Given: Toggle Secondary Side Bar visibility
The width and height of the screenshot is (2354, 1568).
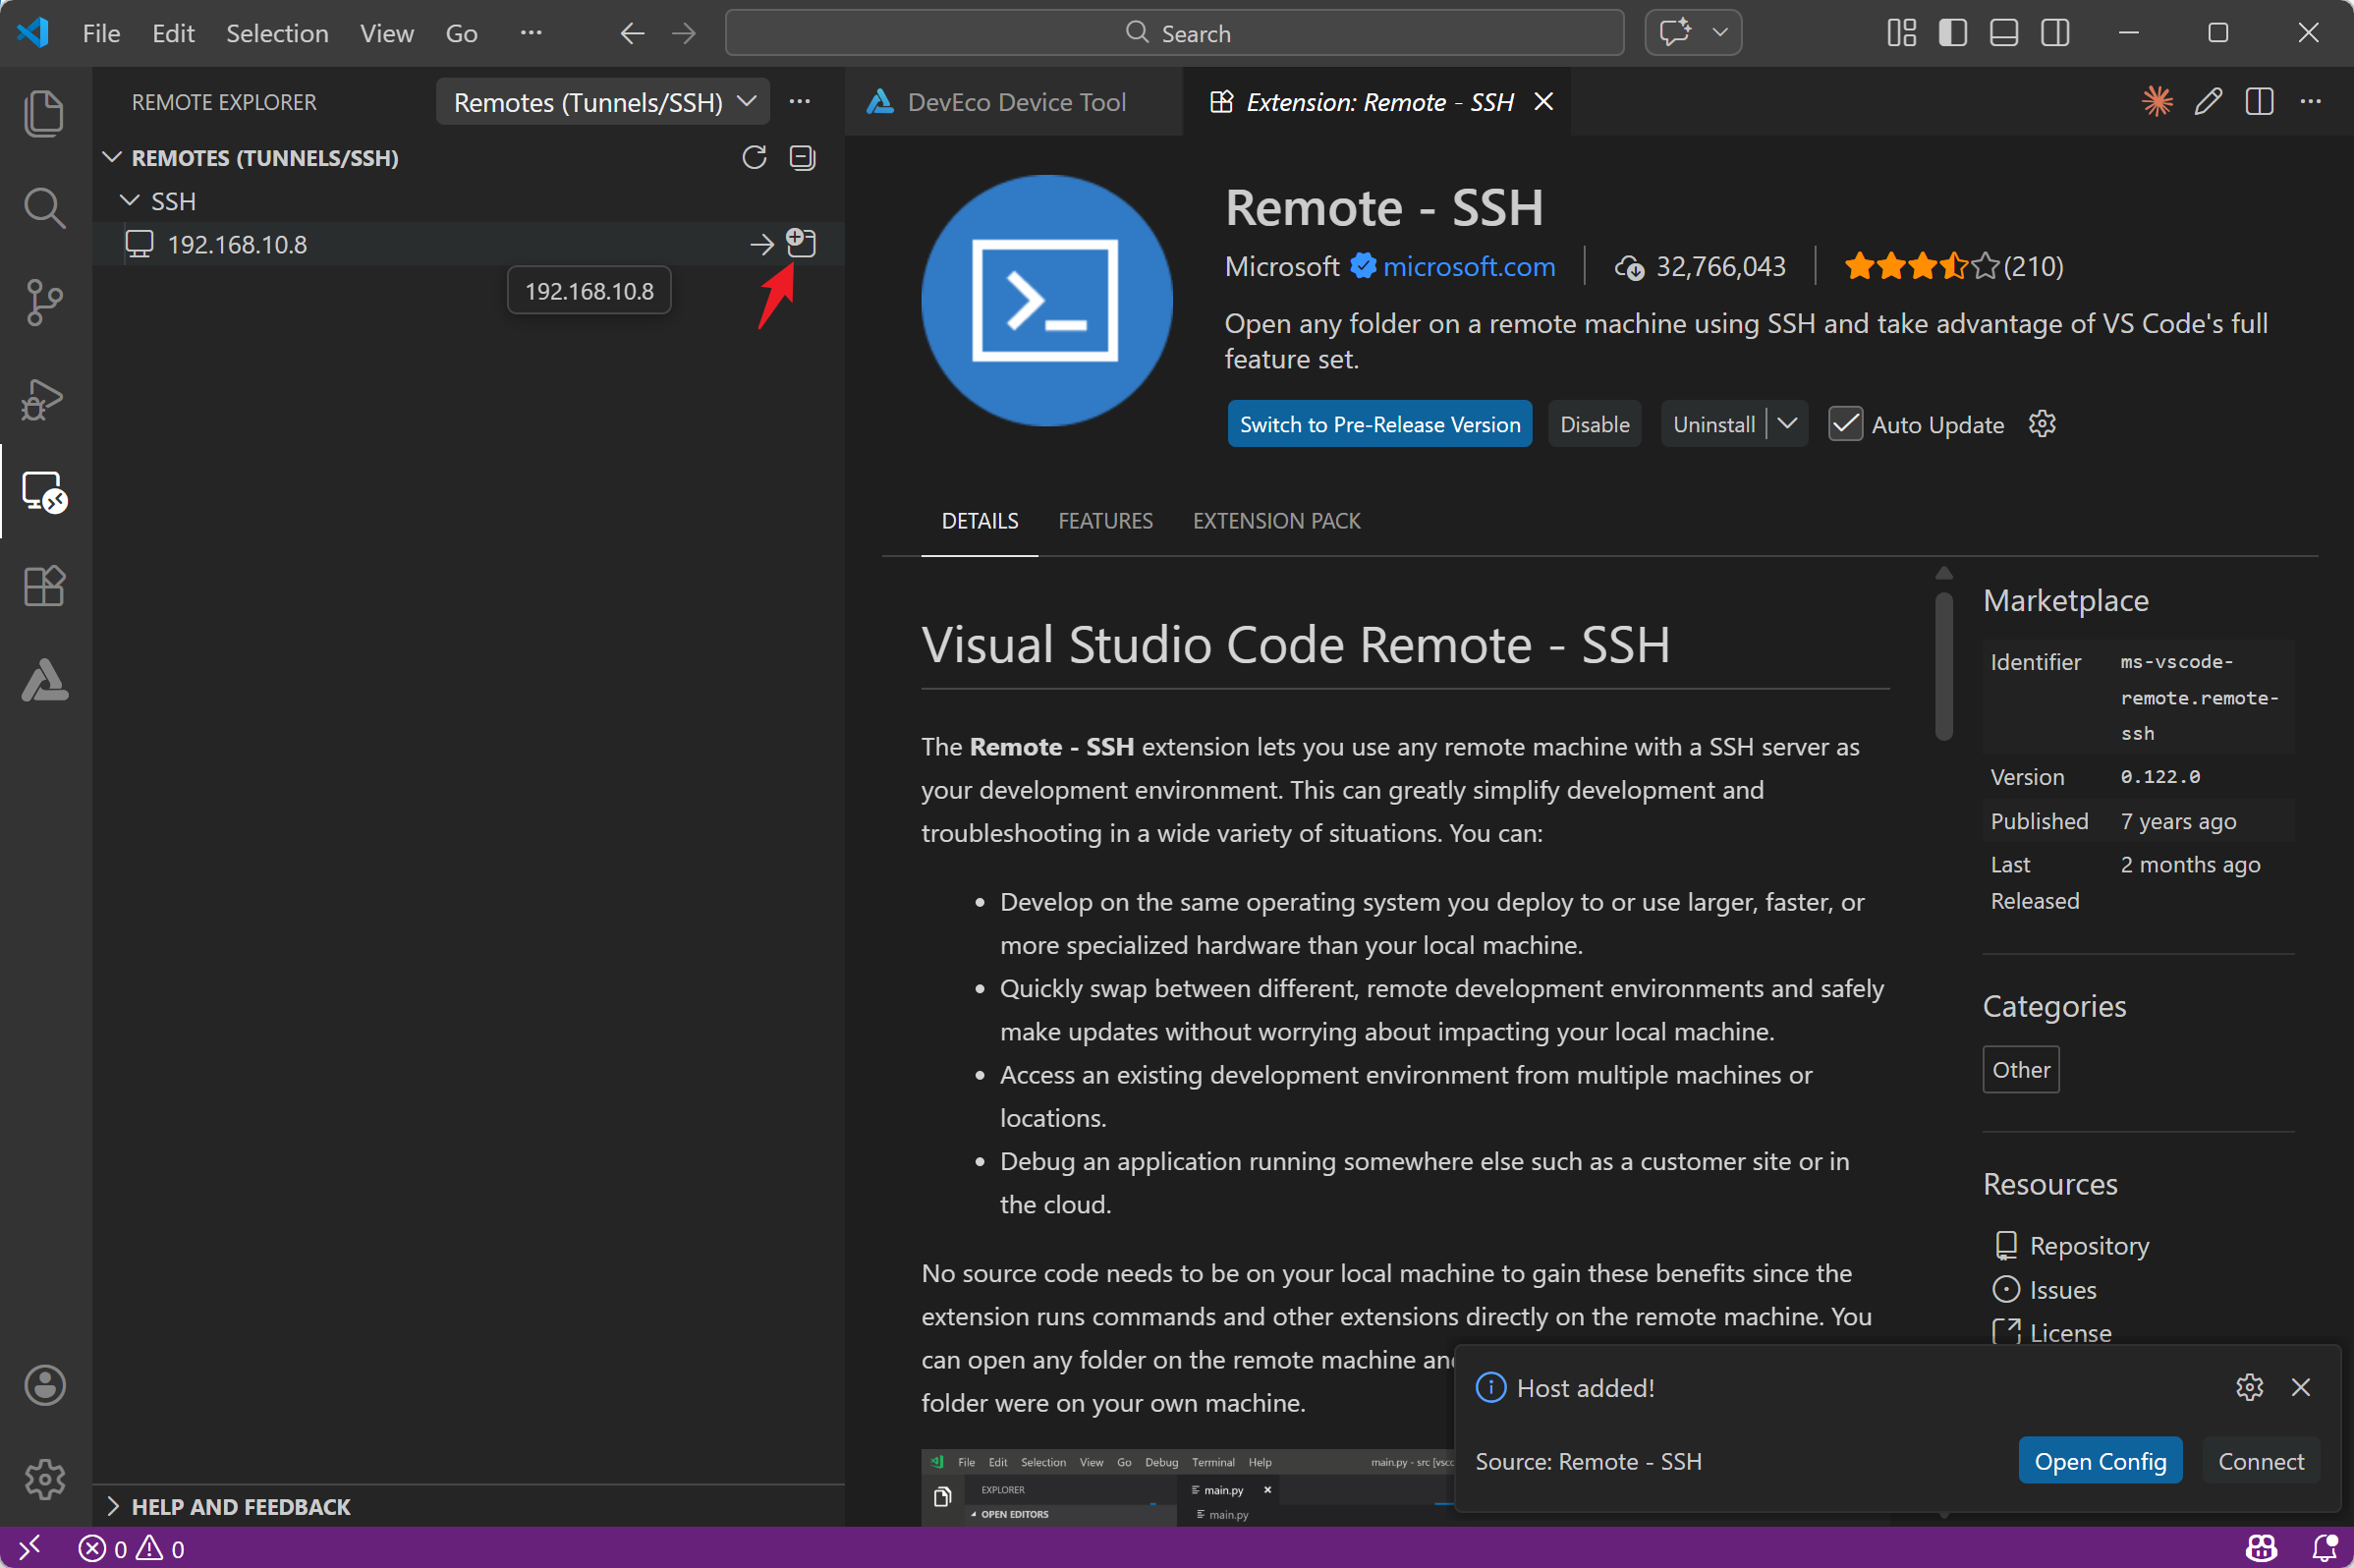Looking at the screenshot, I should click(2055, 33).
